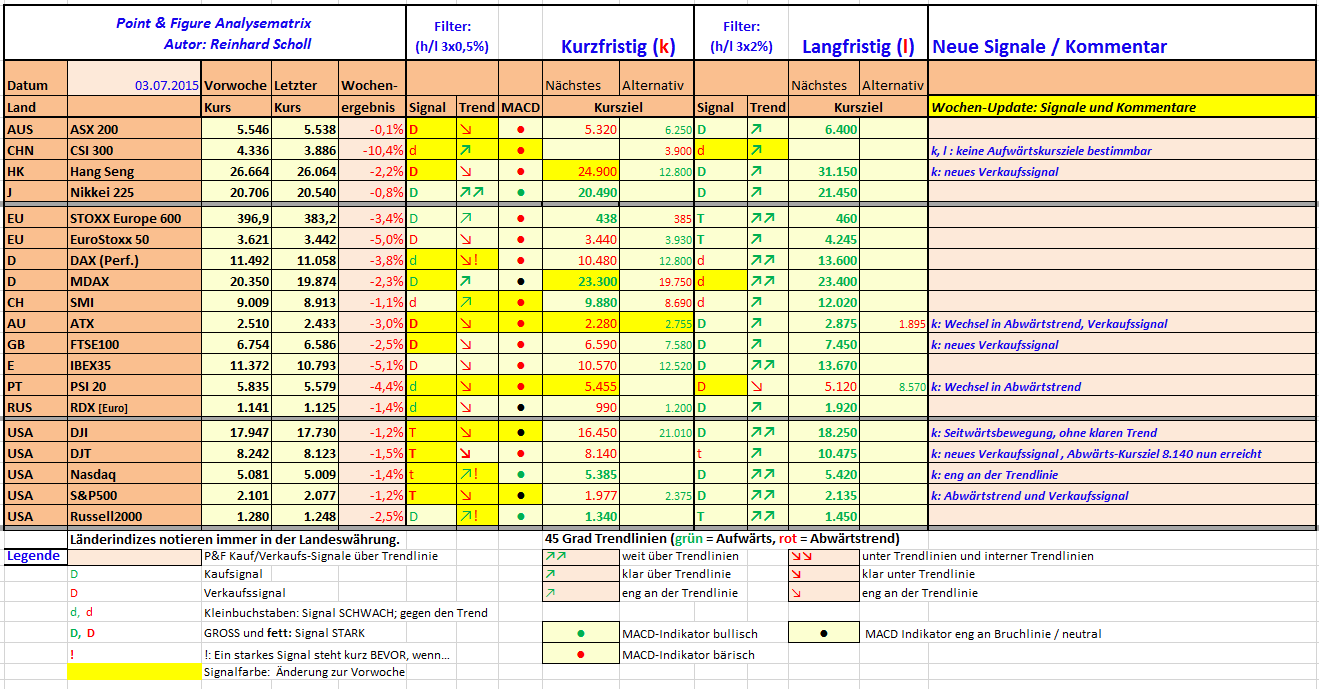Select the 'EuroStoxx 50' index name
The height and width of the screenshot is (689, 1319).
(x=110, y=240)
